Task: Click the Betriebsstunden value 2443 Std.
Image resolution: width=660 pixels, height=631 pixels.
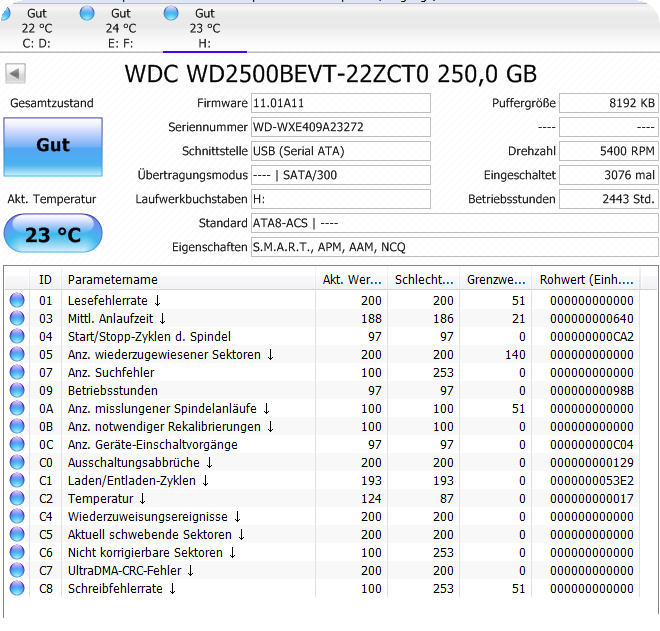Action: [x=609, y=199]
